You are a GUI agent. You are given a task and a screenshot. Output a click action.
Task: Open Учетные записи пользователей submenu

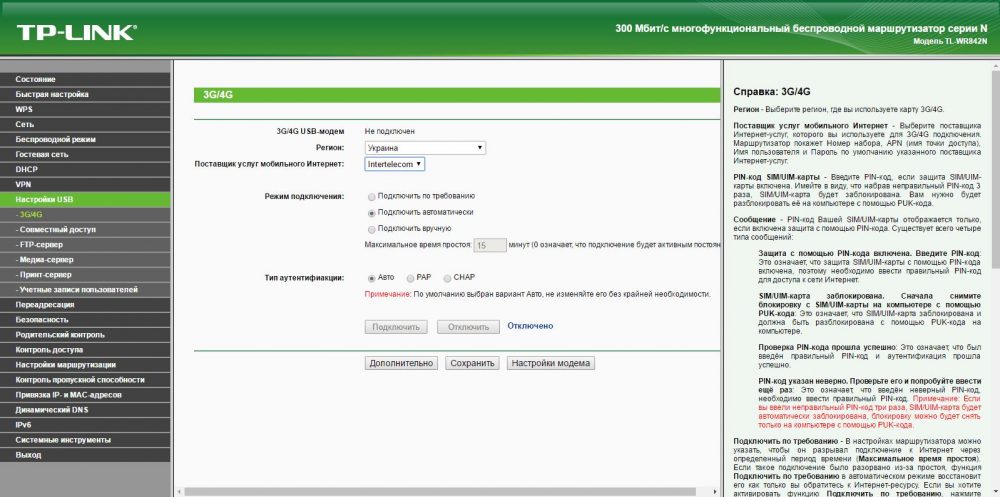(85, 290)
